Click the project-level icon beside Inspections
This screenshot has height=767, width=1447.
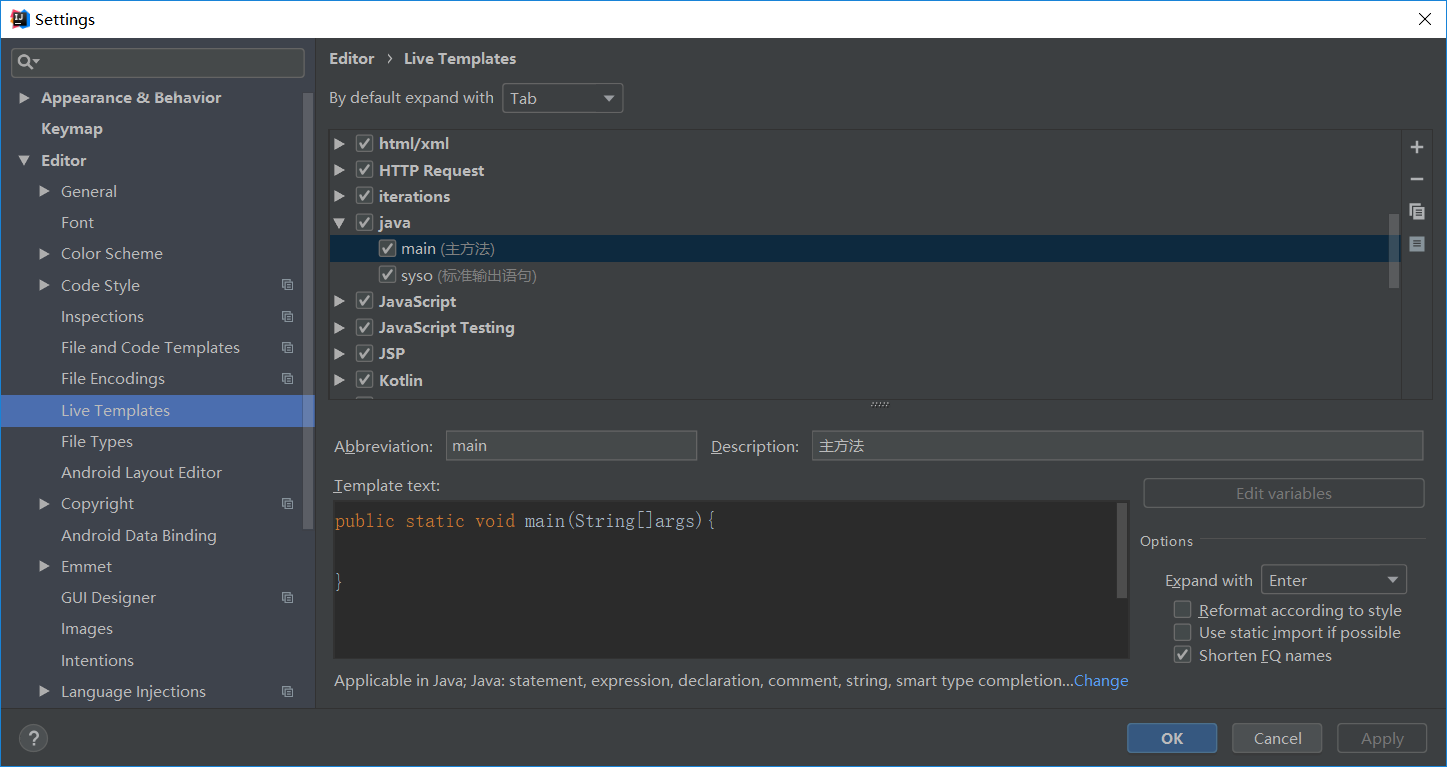tap(288, 317)
